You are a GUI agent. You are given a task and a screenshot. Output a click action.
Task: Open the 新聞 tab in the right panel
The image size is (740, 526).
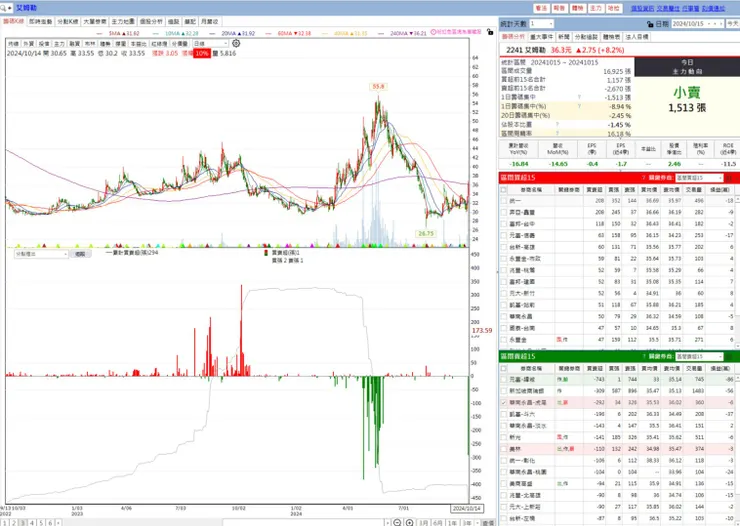pyautogui.click(x=564, y=37)
